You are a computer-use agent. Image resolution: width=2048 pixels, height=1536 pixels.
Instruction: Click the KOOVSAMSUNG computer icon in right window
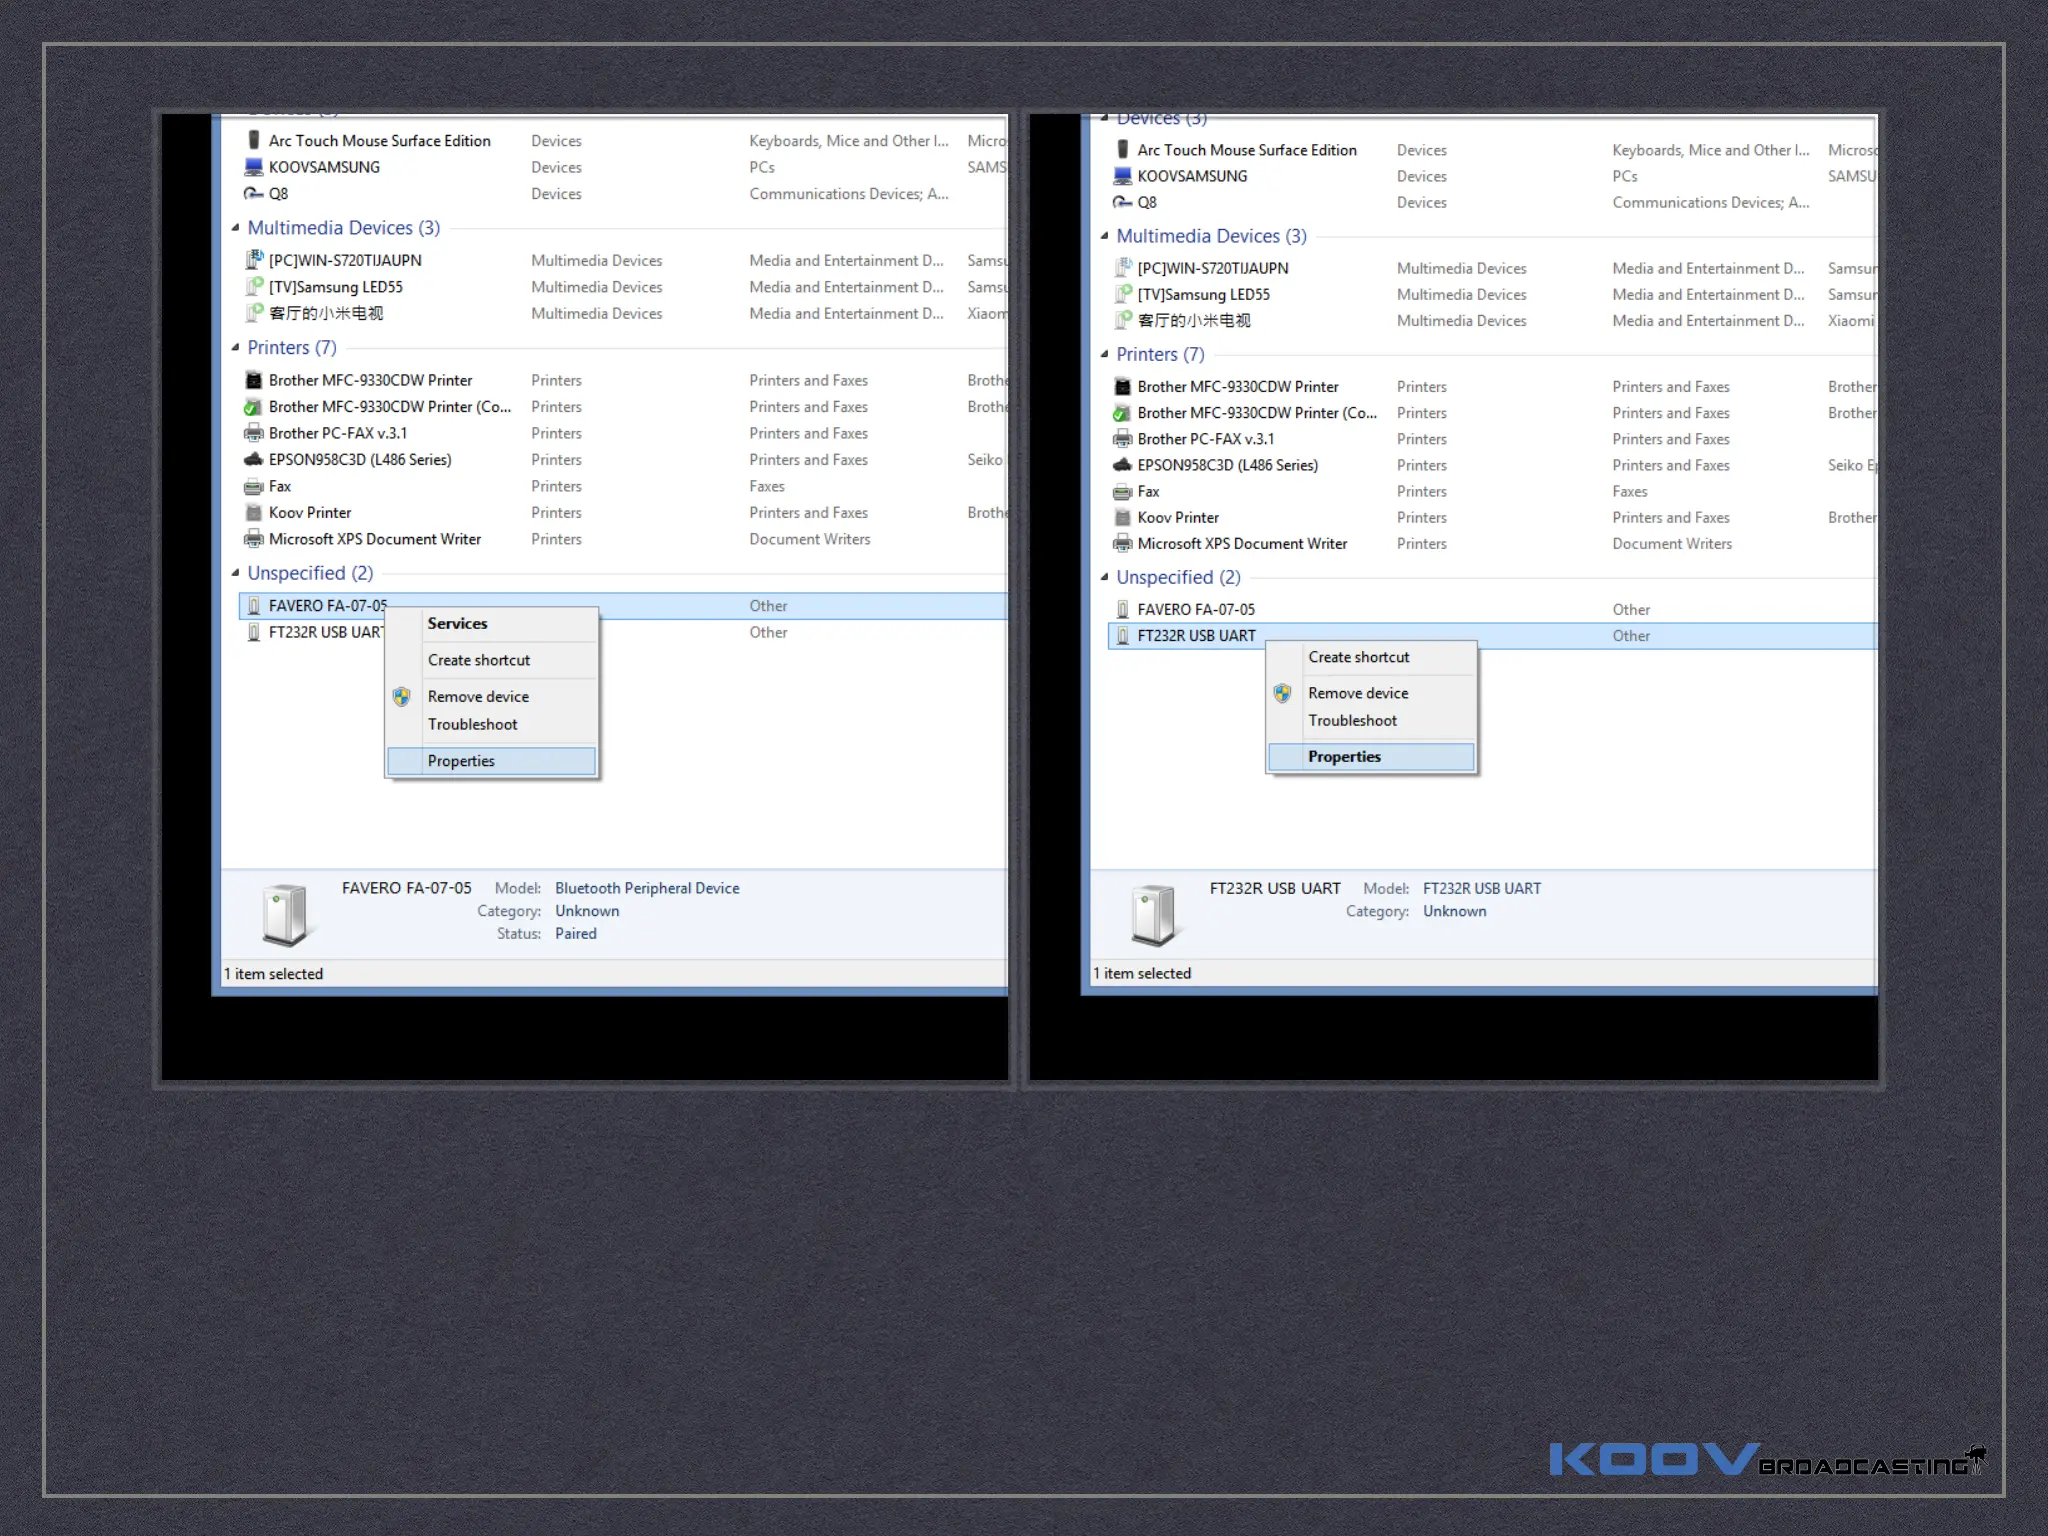tap(1122, 176)
